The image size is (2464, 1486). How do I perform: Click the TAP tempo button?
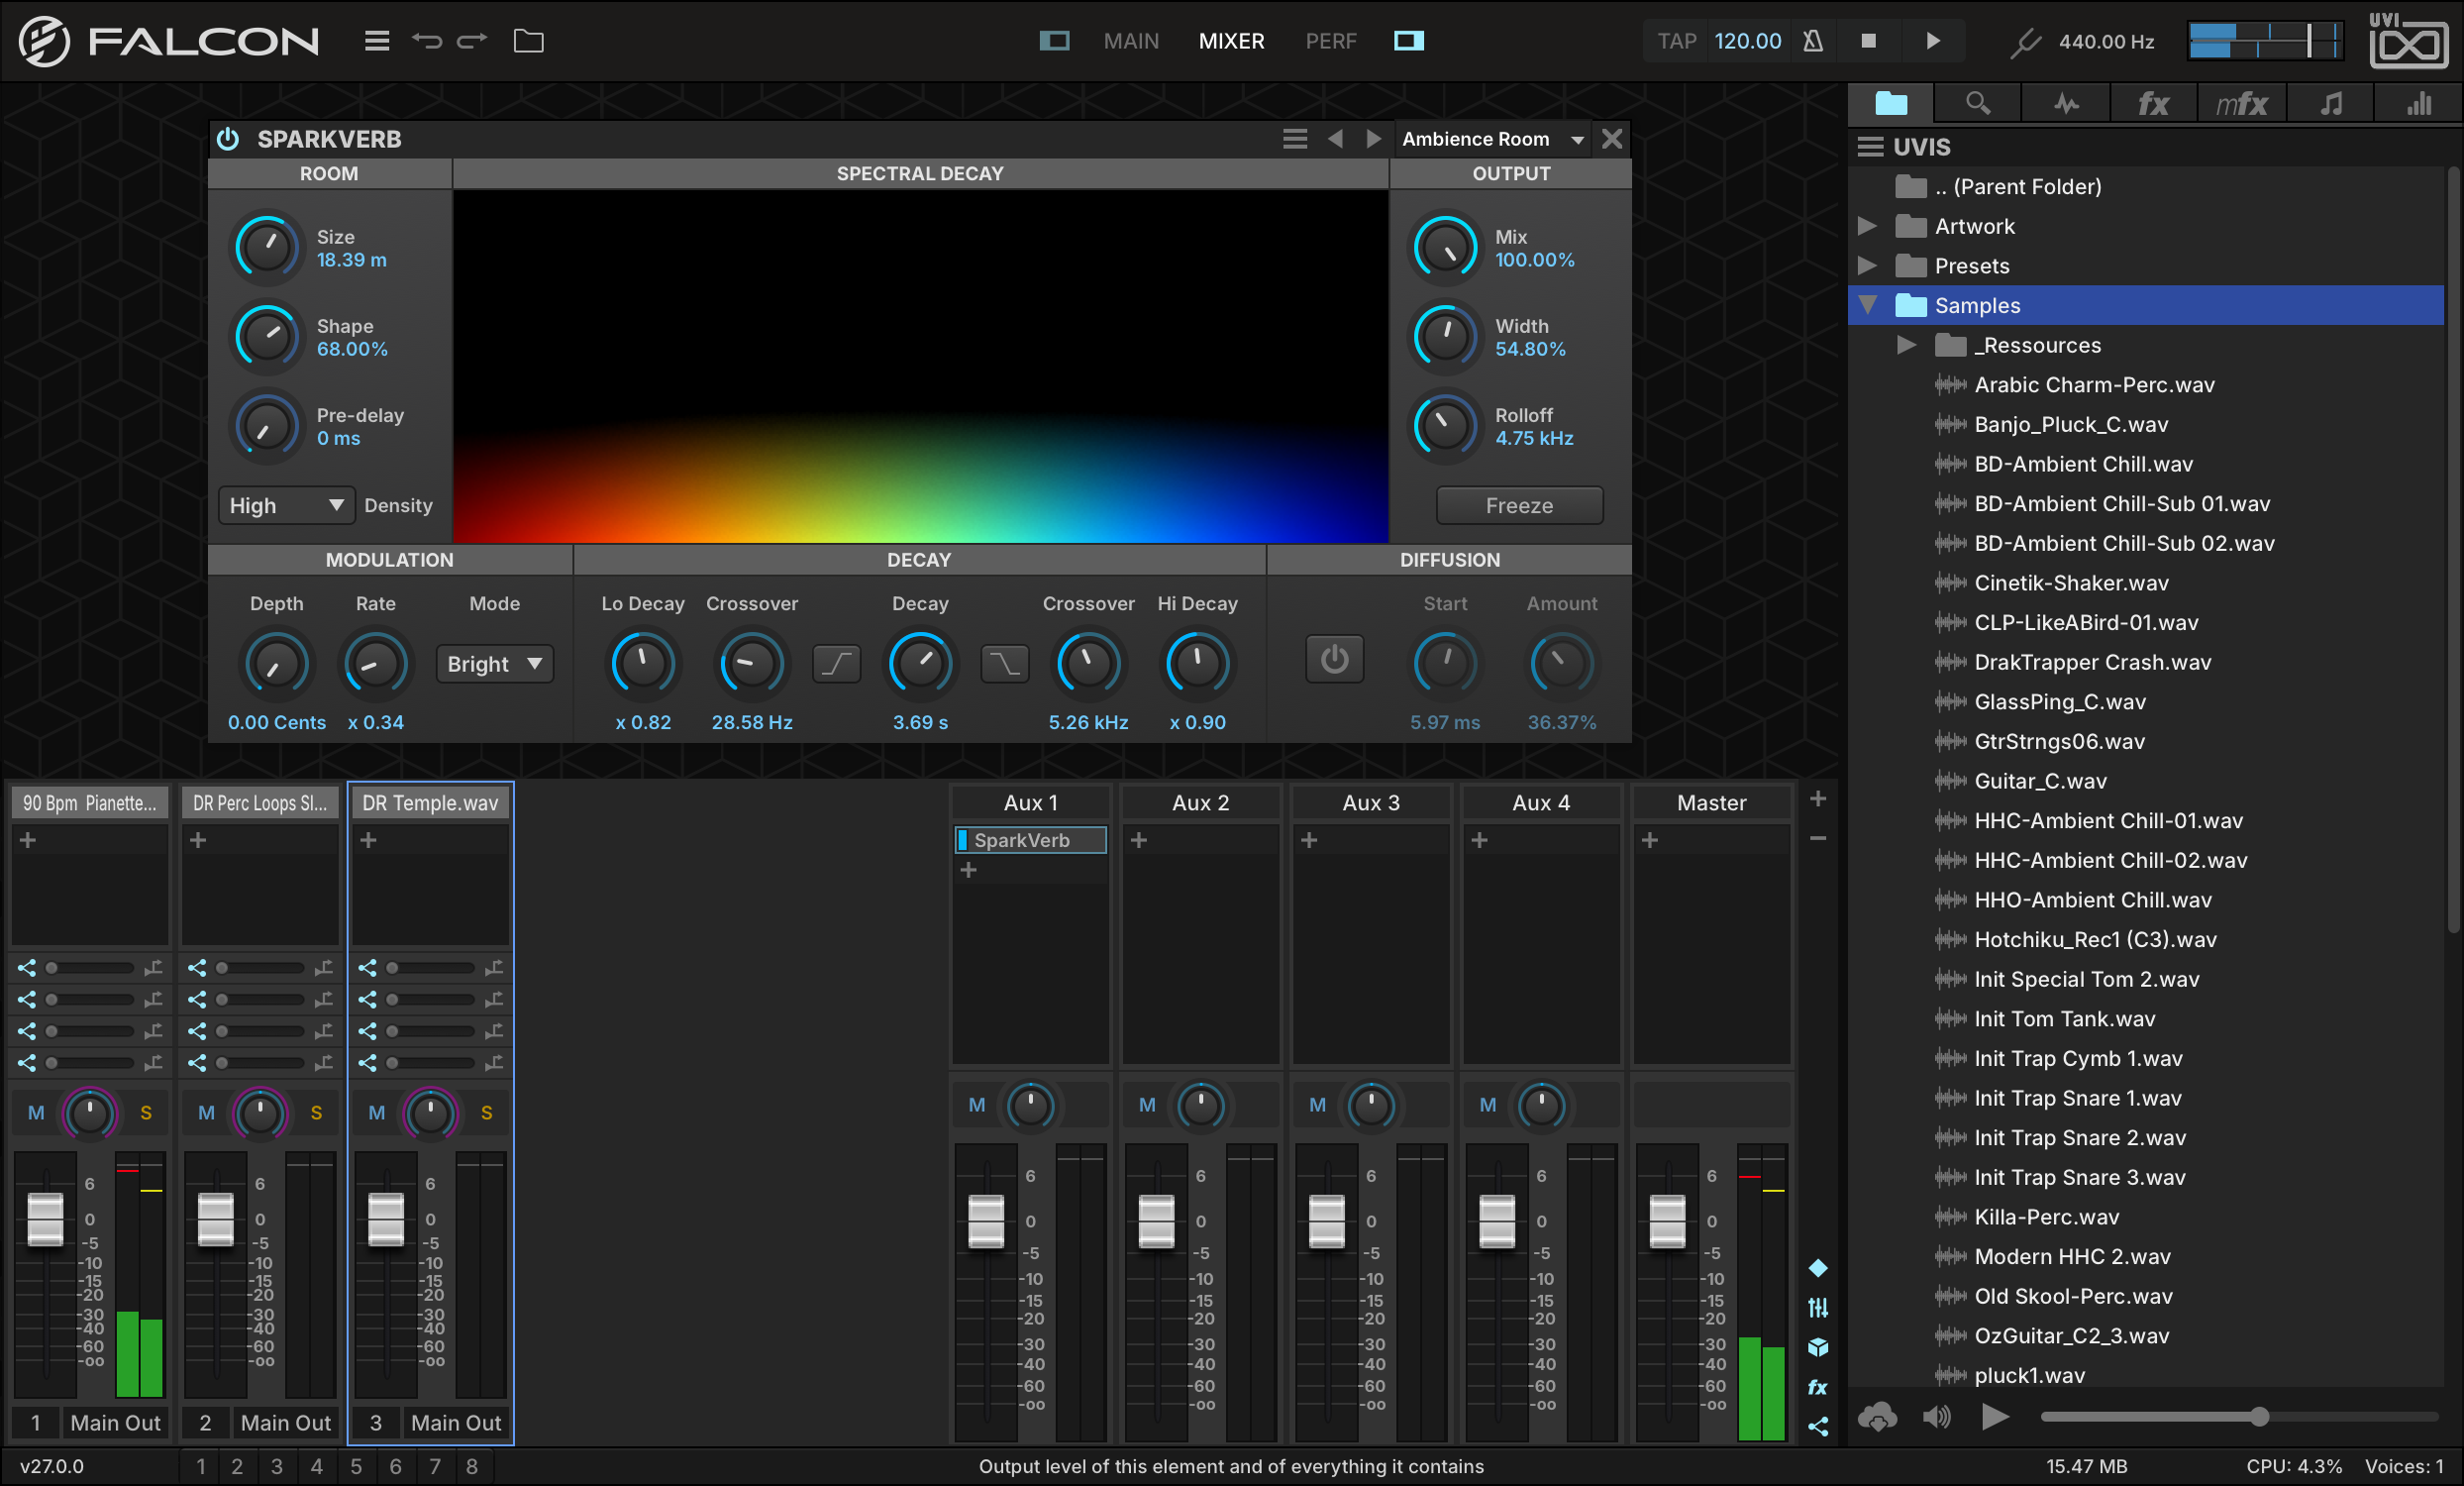pos(1676,41)
